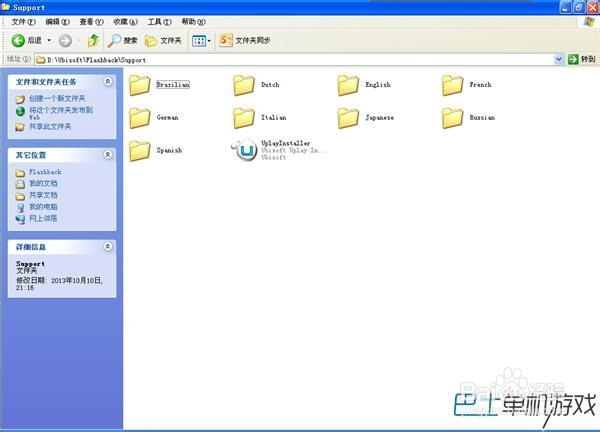Collapse the Other Places (其它位置) panel
This screenshot has width=600, height=432.
108,155
